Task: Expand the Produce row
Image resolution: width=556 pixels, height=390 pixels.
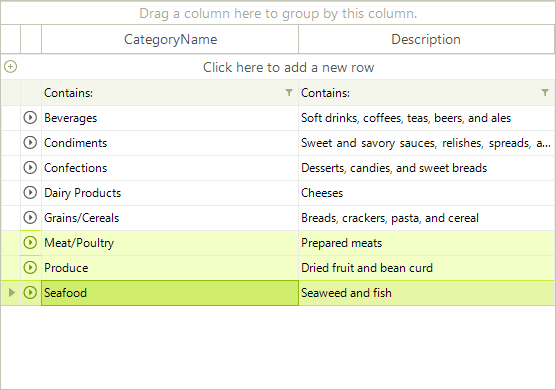Action: (x=30, y=268)
